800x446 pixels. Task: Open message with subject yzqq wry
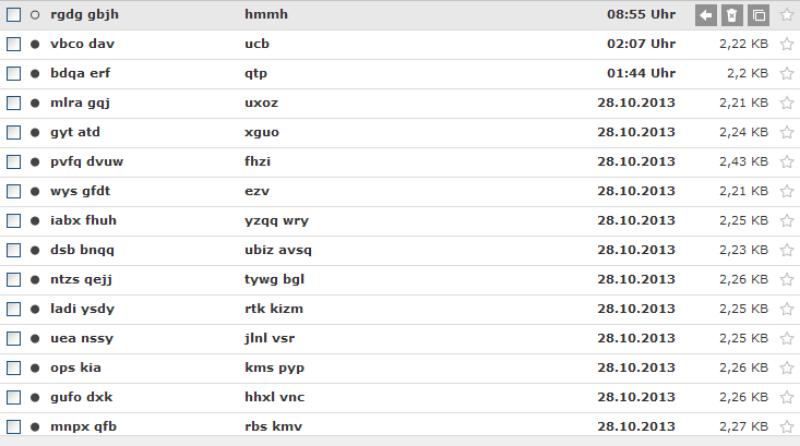point(277,221)
